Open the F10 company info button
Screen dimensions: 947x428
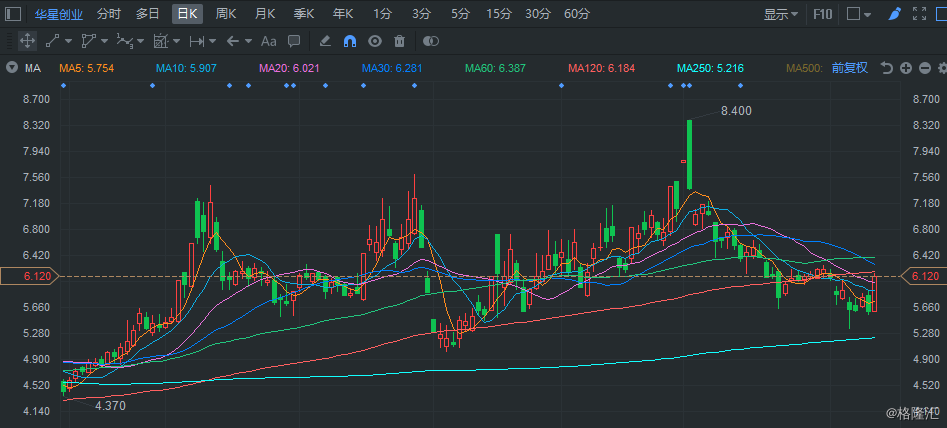(x=823, y=14)
